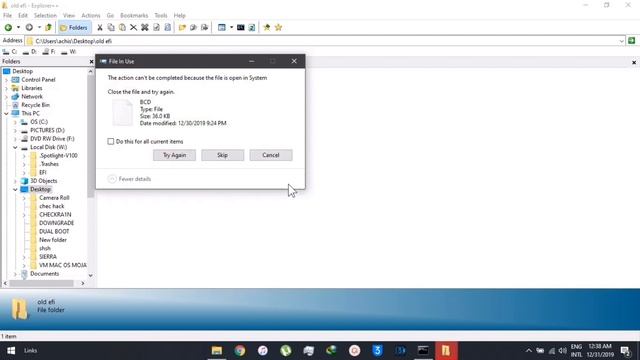Click the Refresh toolbar icon
640x360 pixels.
pyautogui.click(x=252, y=27)
